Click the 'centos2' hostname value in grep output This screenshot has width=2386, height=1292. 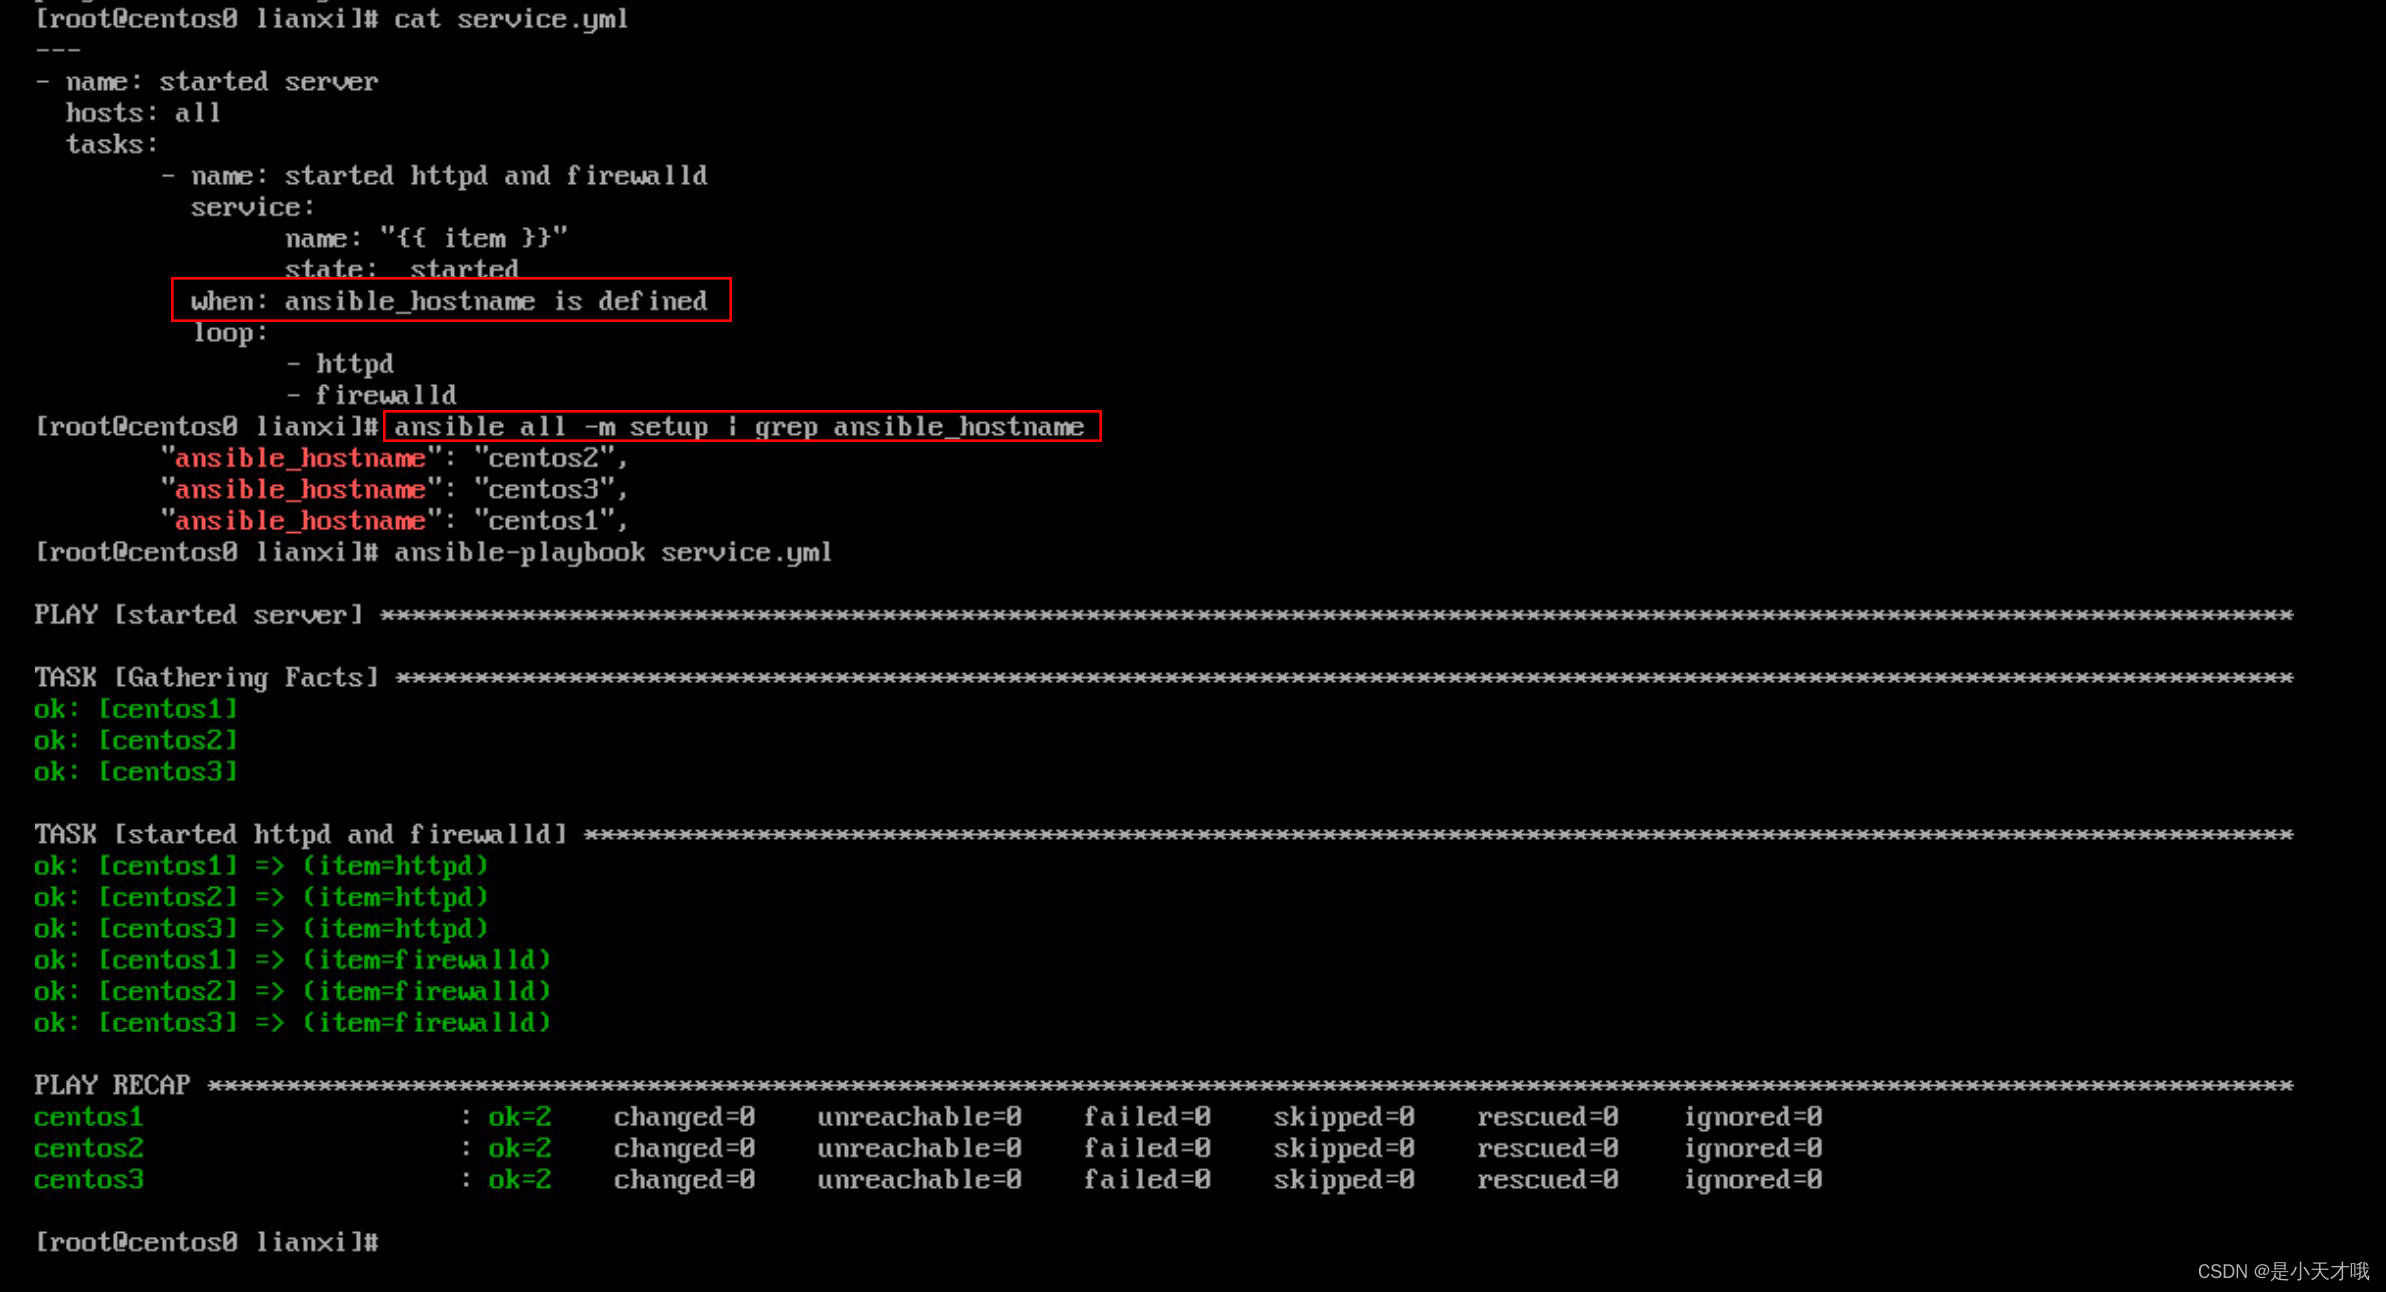pyautogui.click(x=544, y=458)
